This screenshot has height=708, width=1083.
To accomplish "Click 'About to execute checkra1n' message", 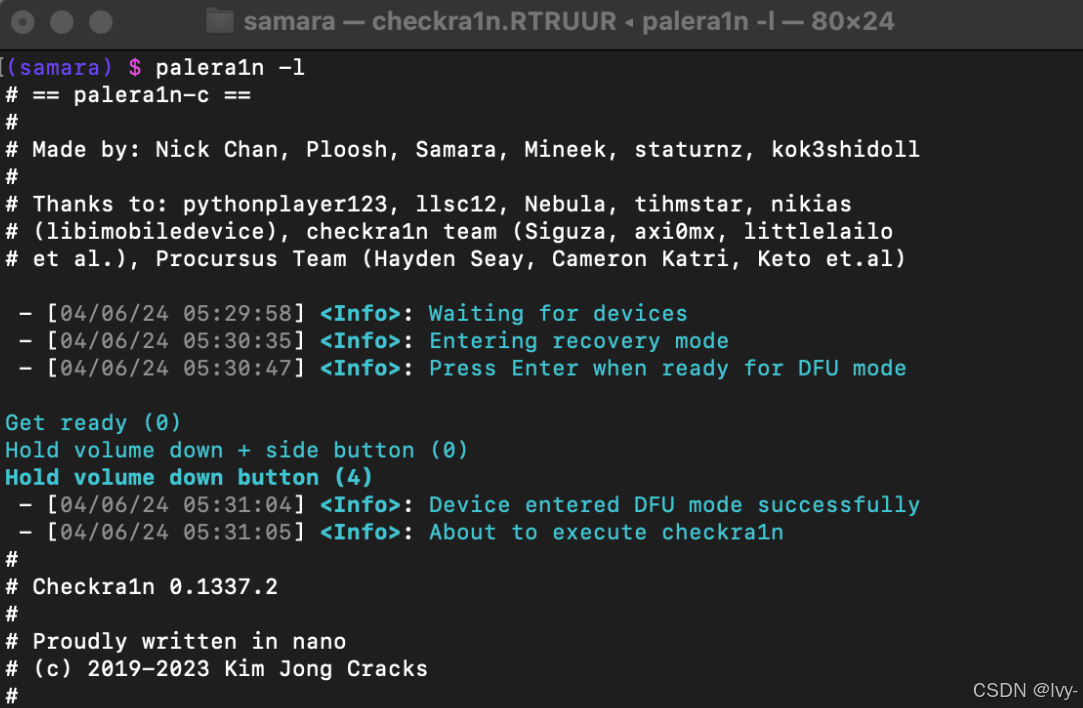I will click(x=606, y=533).
